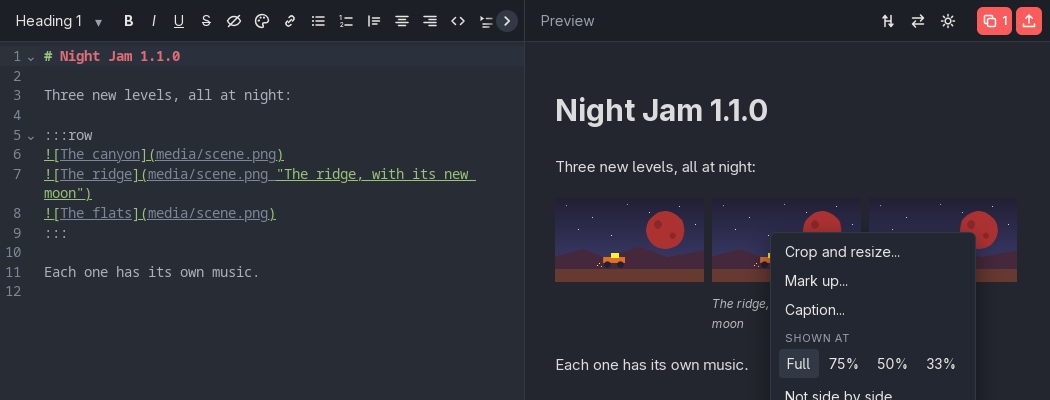Swap editor and preview panes
Screen dimensions: 1050x400
point(917,21)
